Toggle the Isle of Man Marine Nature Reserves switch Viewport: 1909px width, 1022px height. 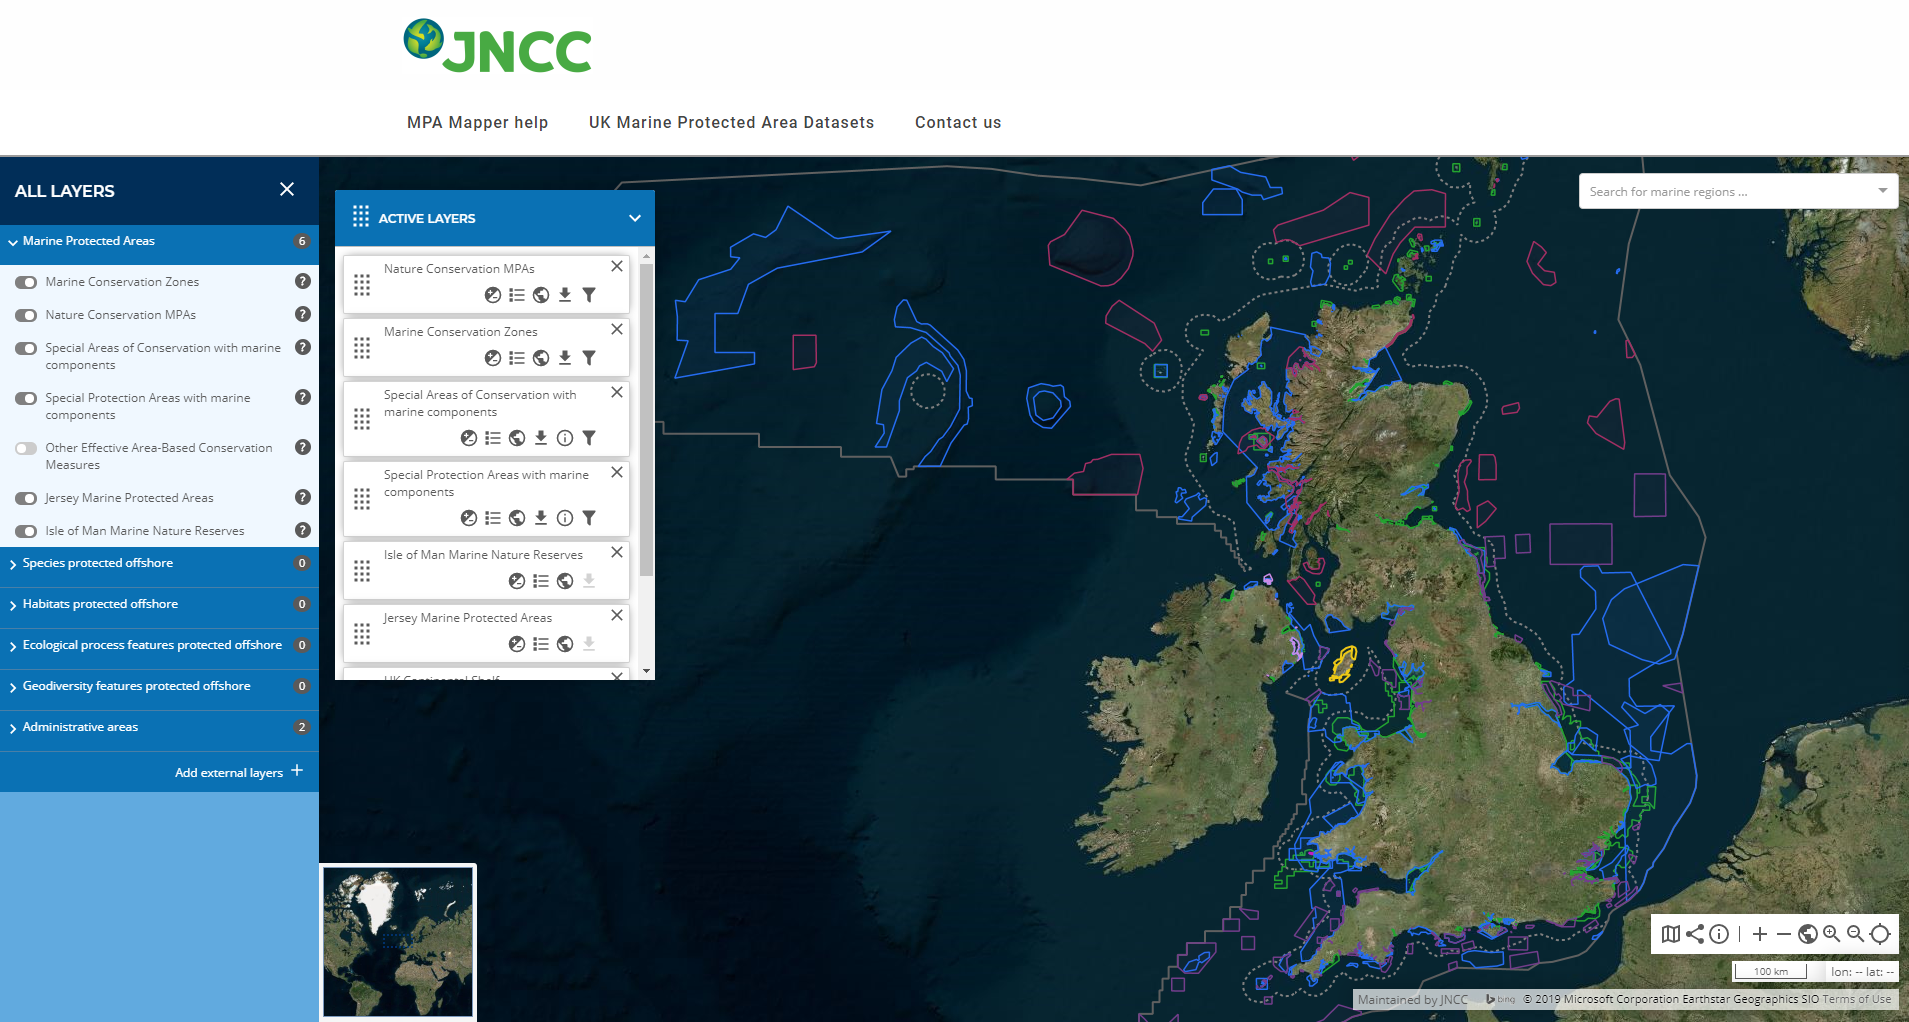(26, 530)
